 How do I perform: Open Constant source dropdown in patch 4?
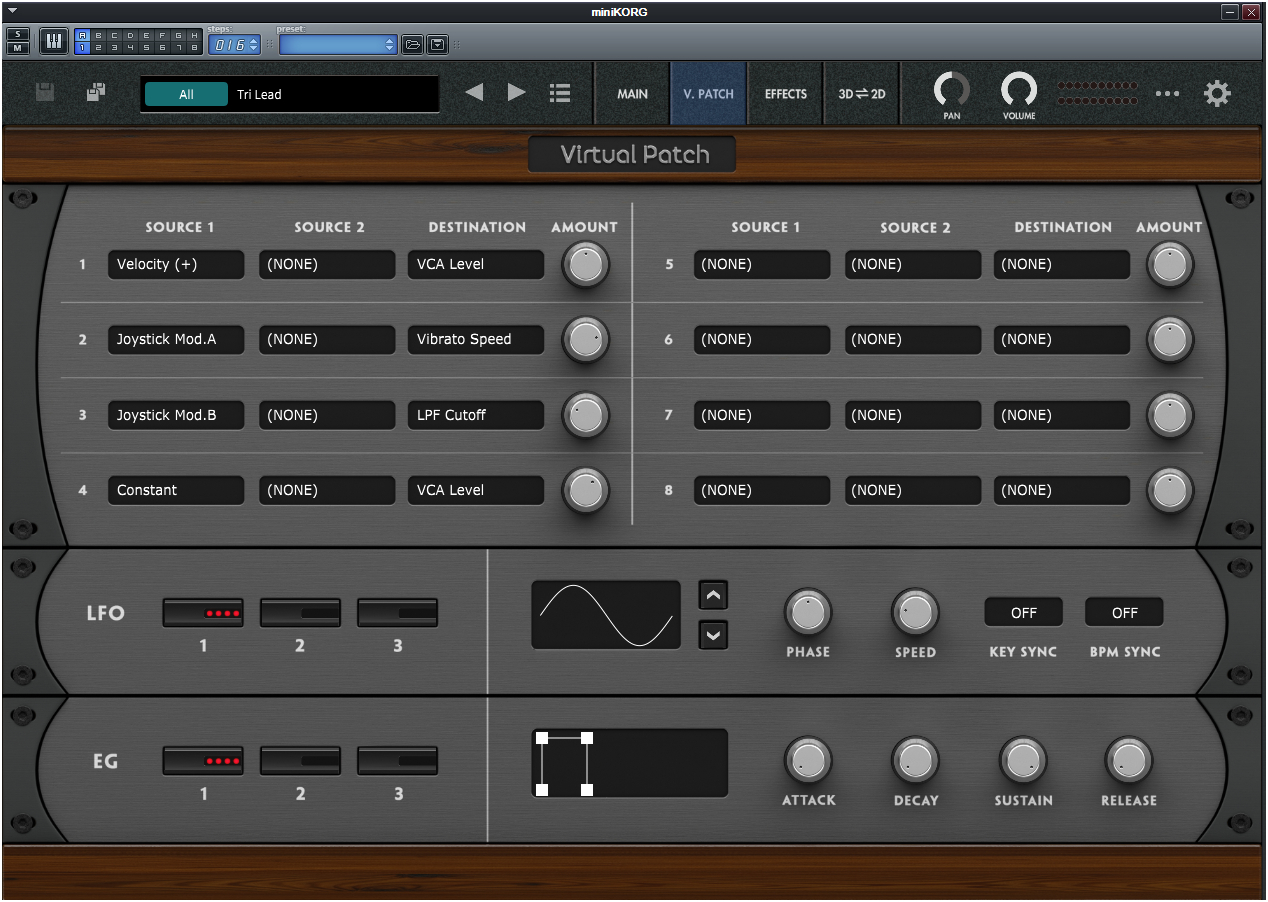[176, 490]
